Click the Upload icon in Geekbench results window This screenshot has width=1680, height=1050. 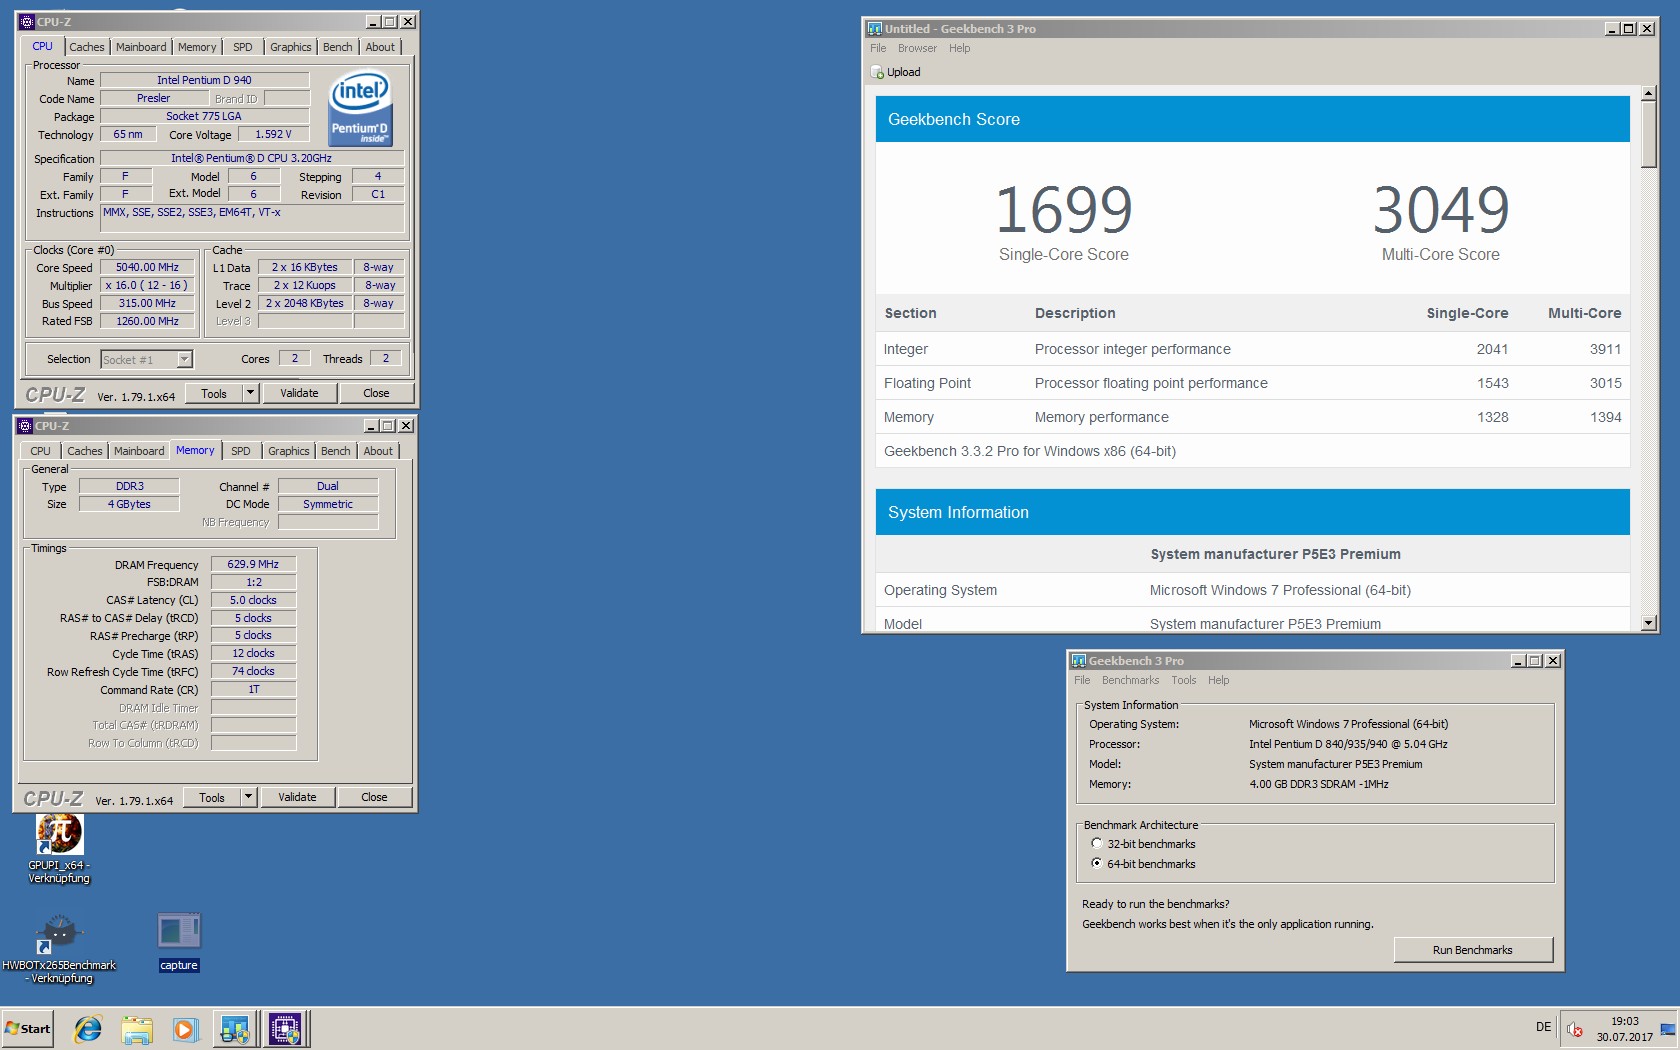(x=877, y=72)
